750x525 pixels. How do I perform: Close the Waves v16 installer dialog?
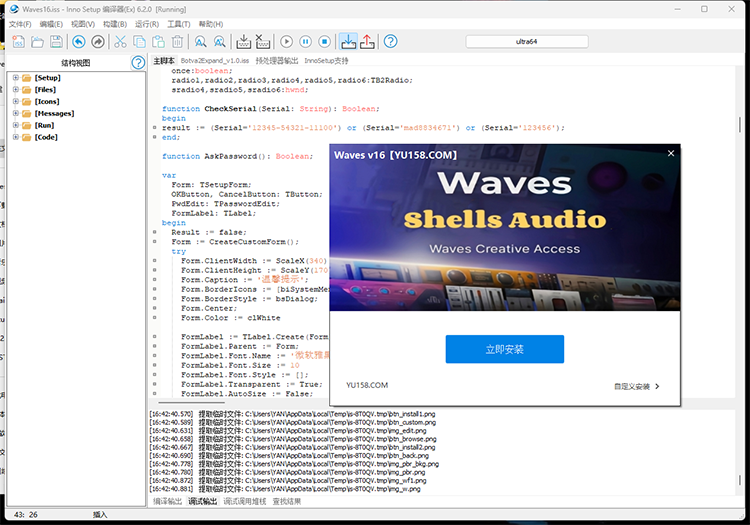click(671, 153)
